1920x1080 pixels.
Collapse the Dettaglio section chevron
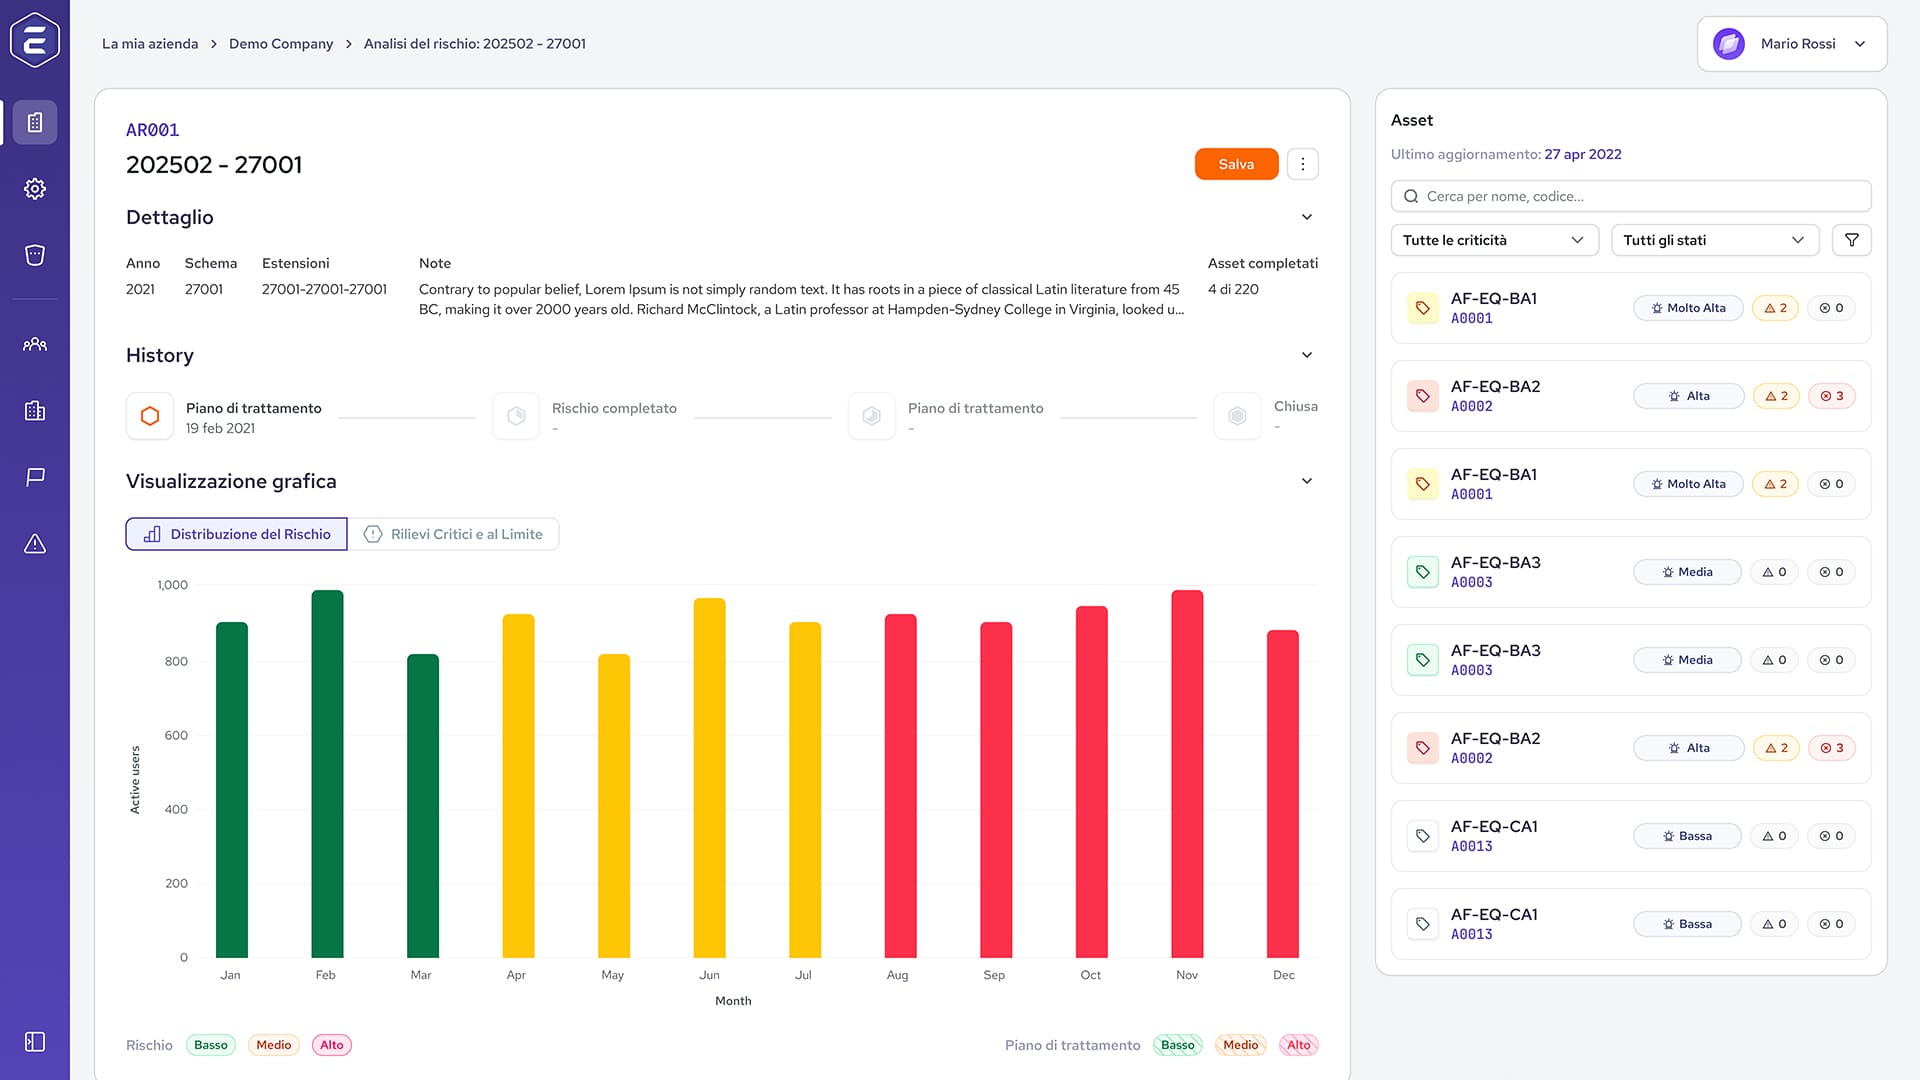pos(1306,217)
